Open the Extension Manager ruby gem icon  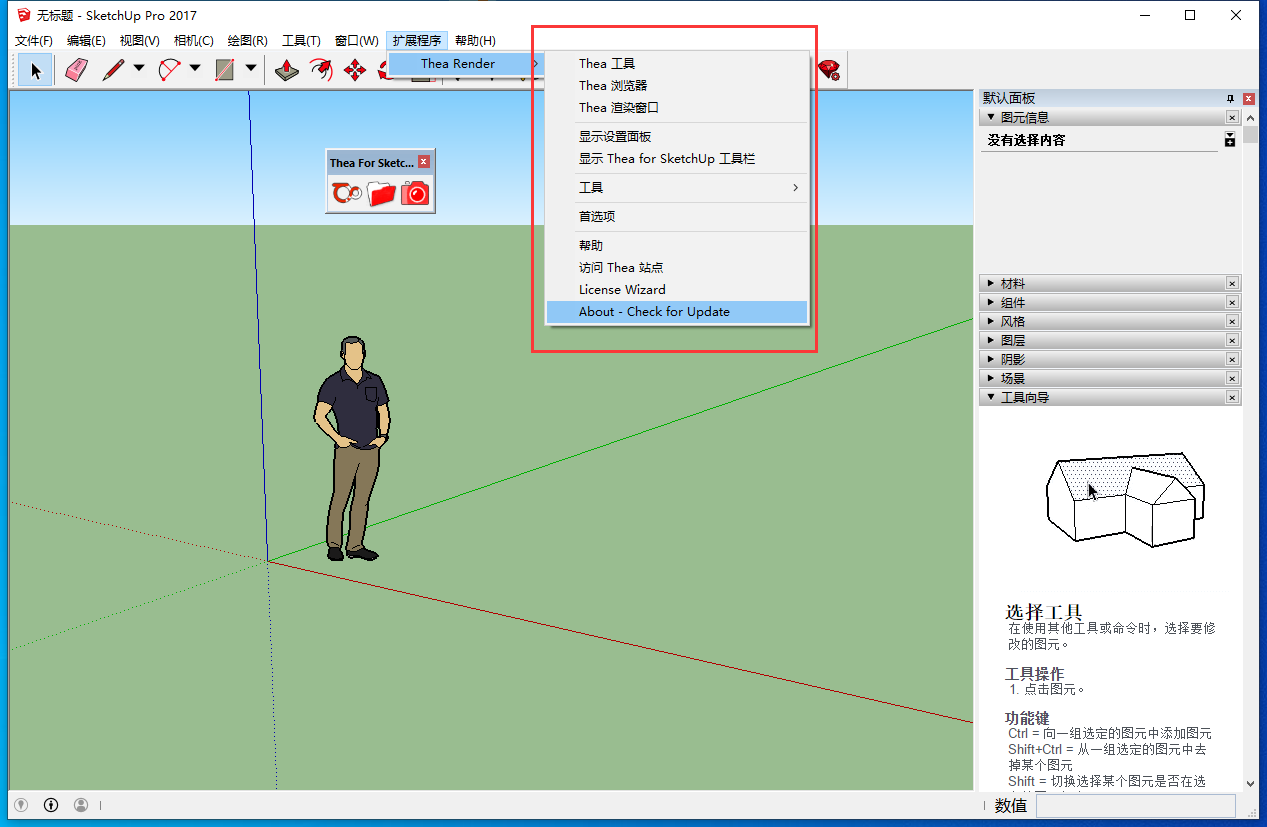point(829,70)
